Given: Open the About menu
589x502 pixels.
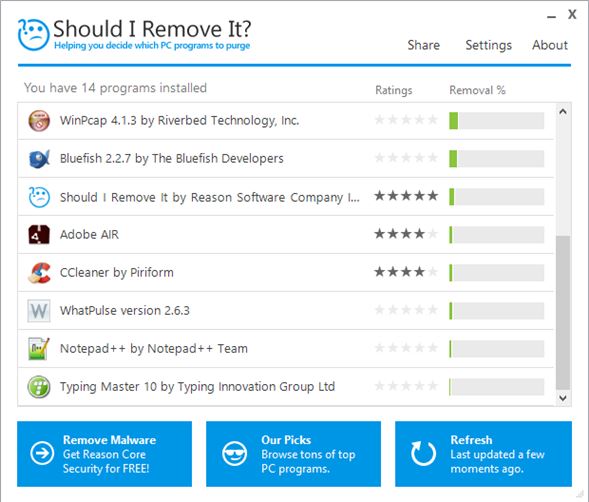Looking at the screenshot, I should 550,45.
